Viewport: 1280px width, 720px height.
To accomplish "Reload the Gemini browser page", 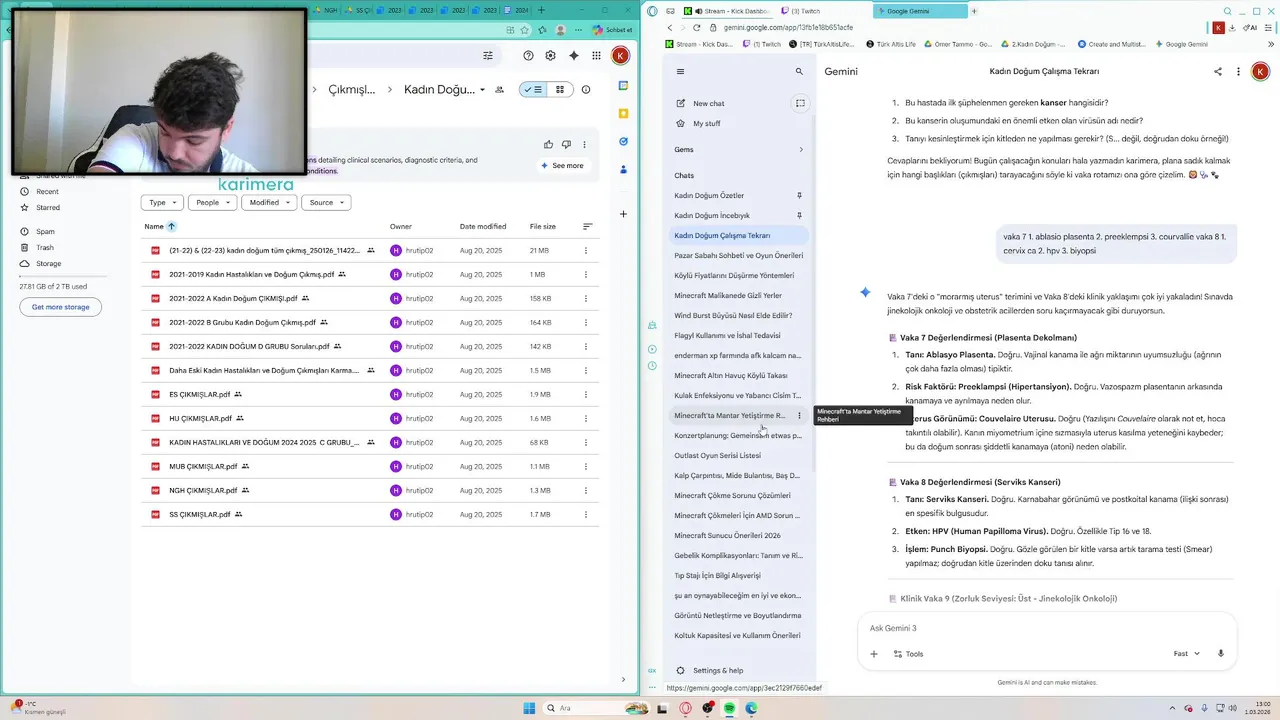I will click(x=697, y=27).
